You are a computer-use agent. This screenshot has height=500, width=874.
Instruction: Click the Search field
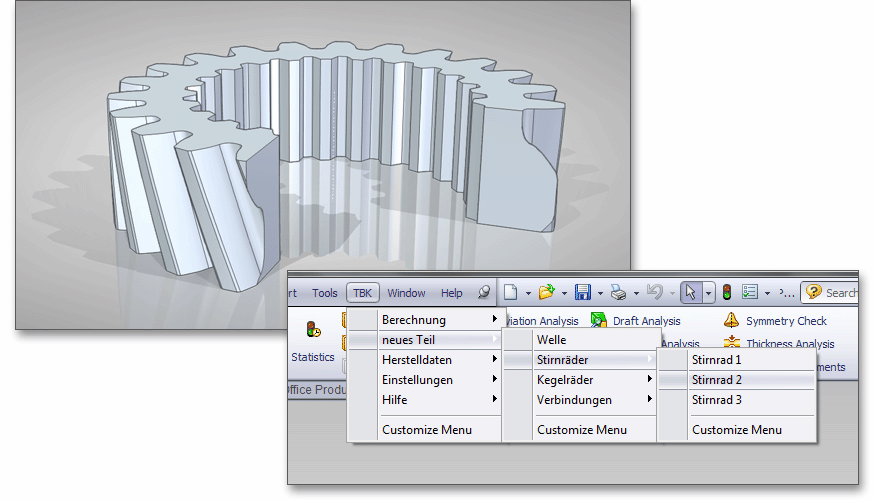point(840,293)
